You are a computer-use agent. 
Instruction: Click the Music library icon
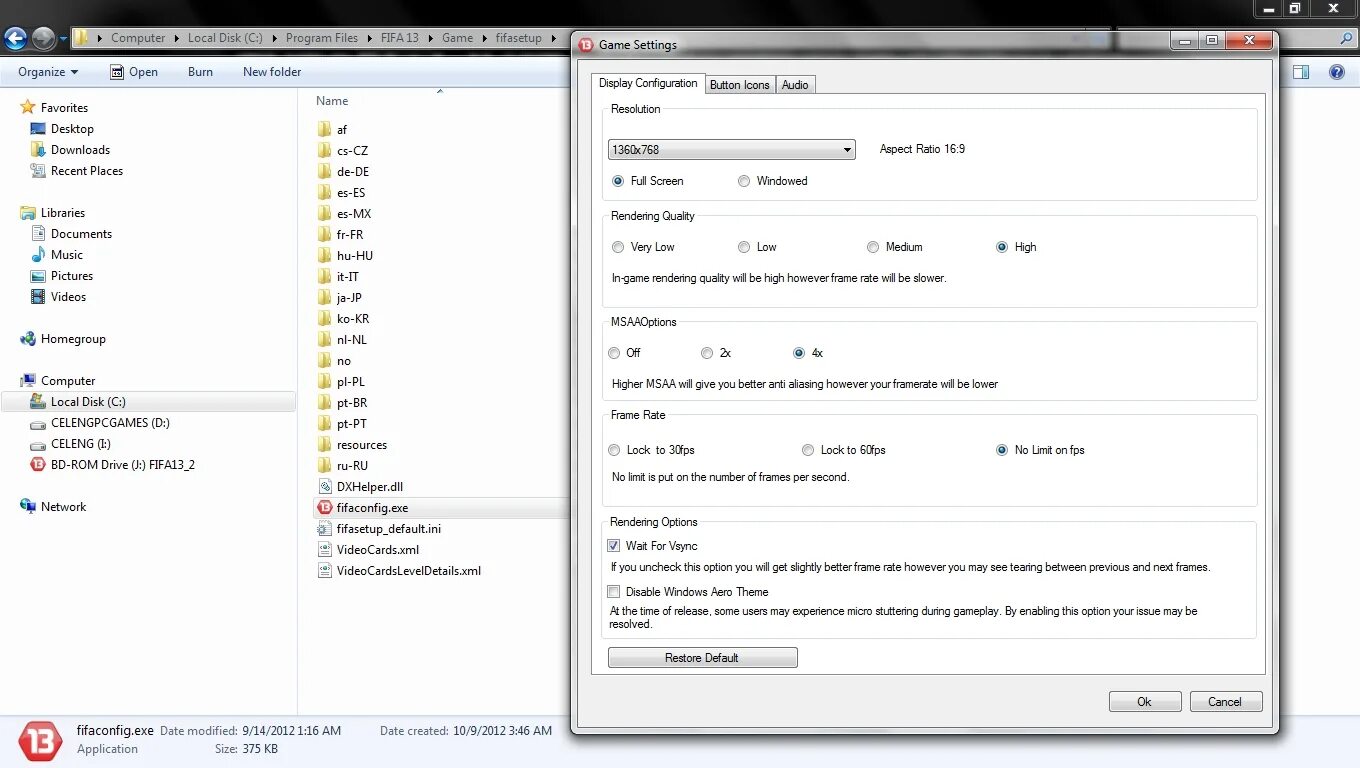coord(38,255)
